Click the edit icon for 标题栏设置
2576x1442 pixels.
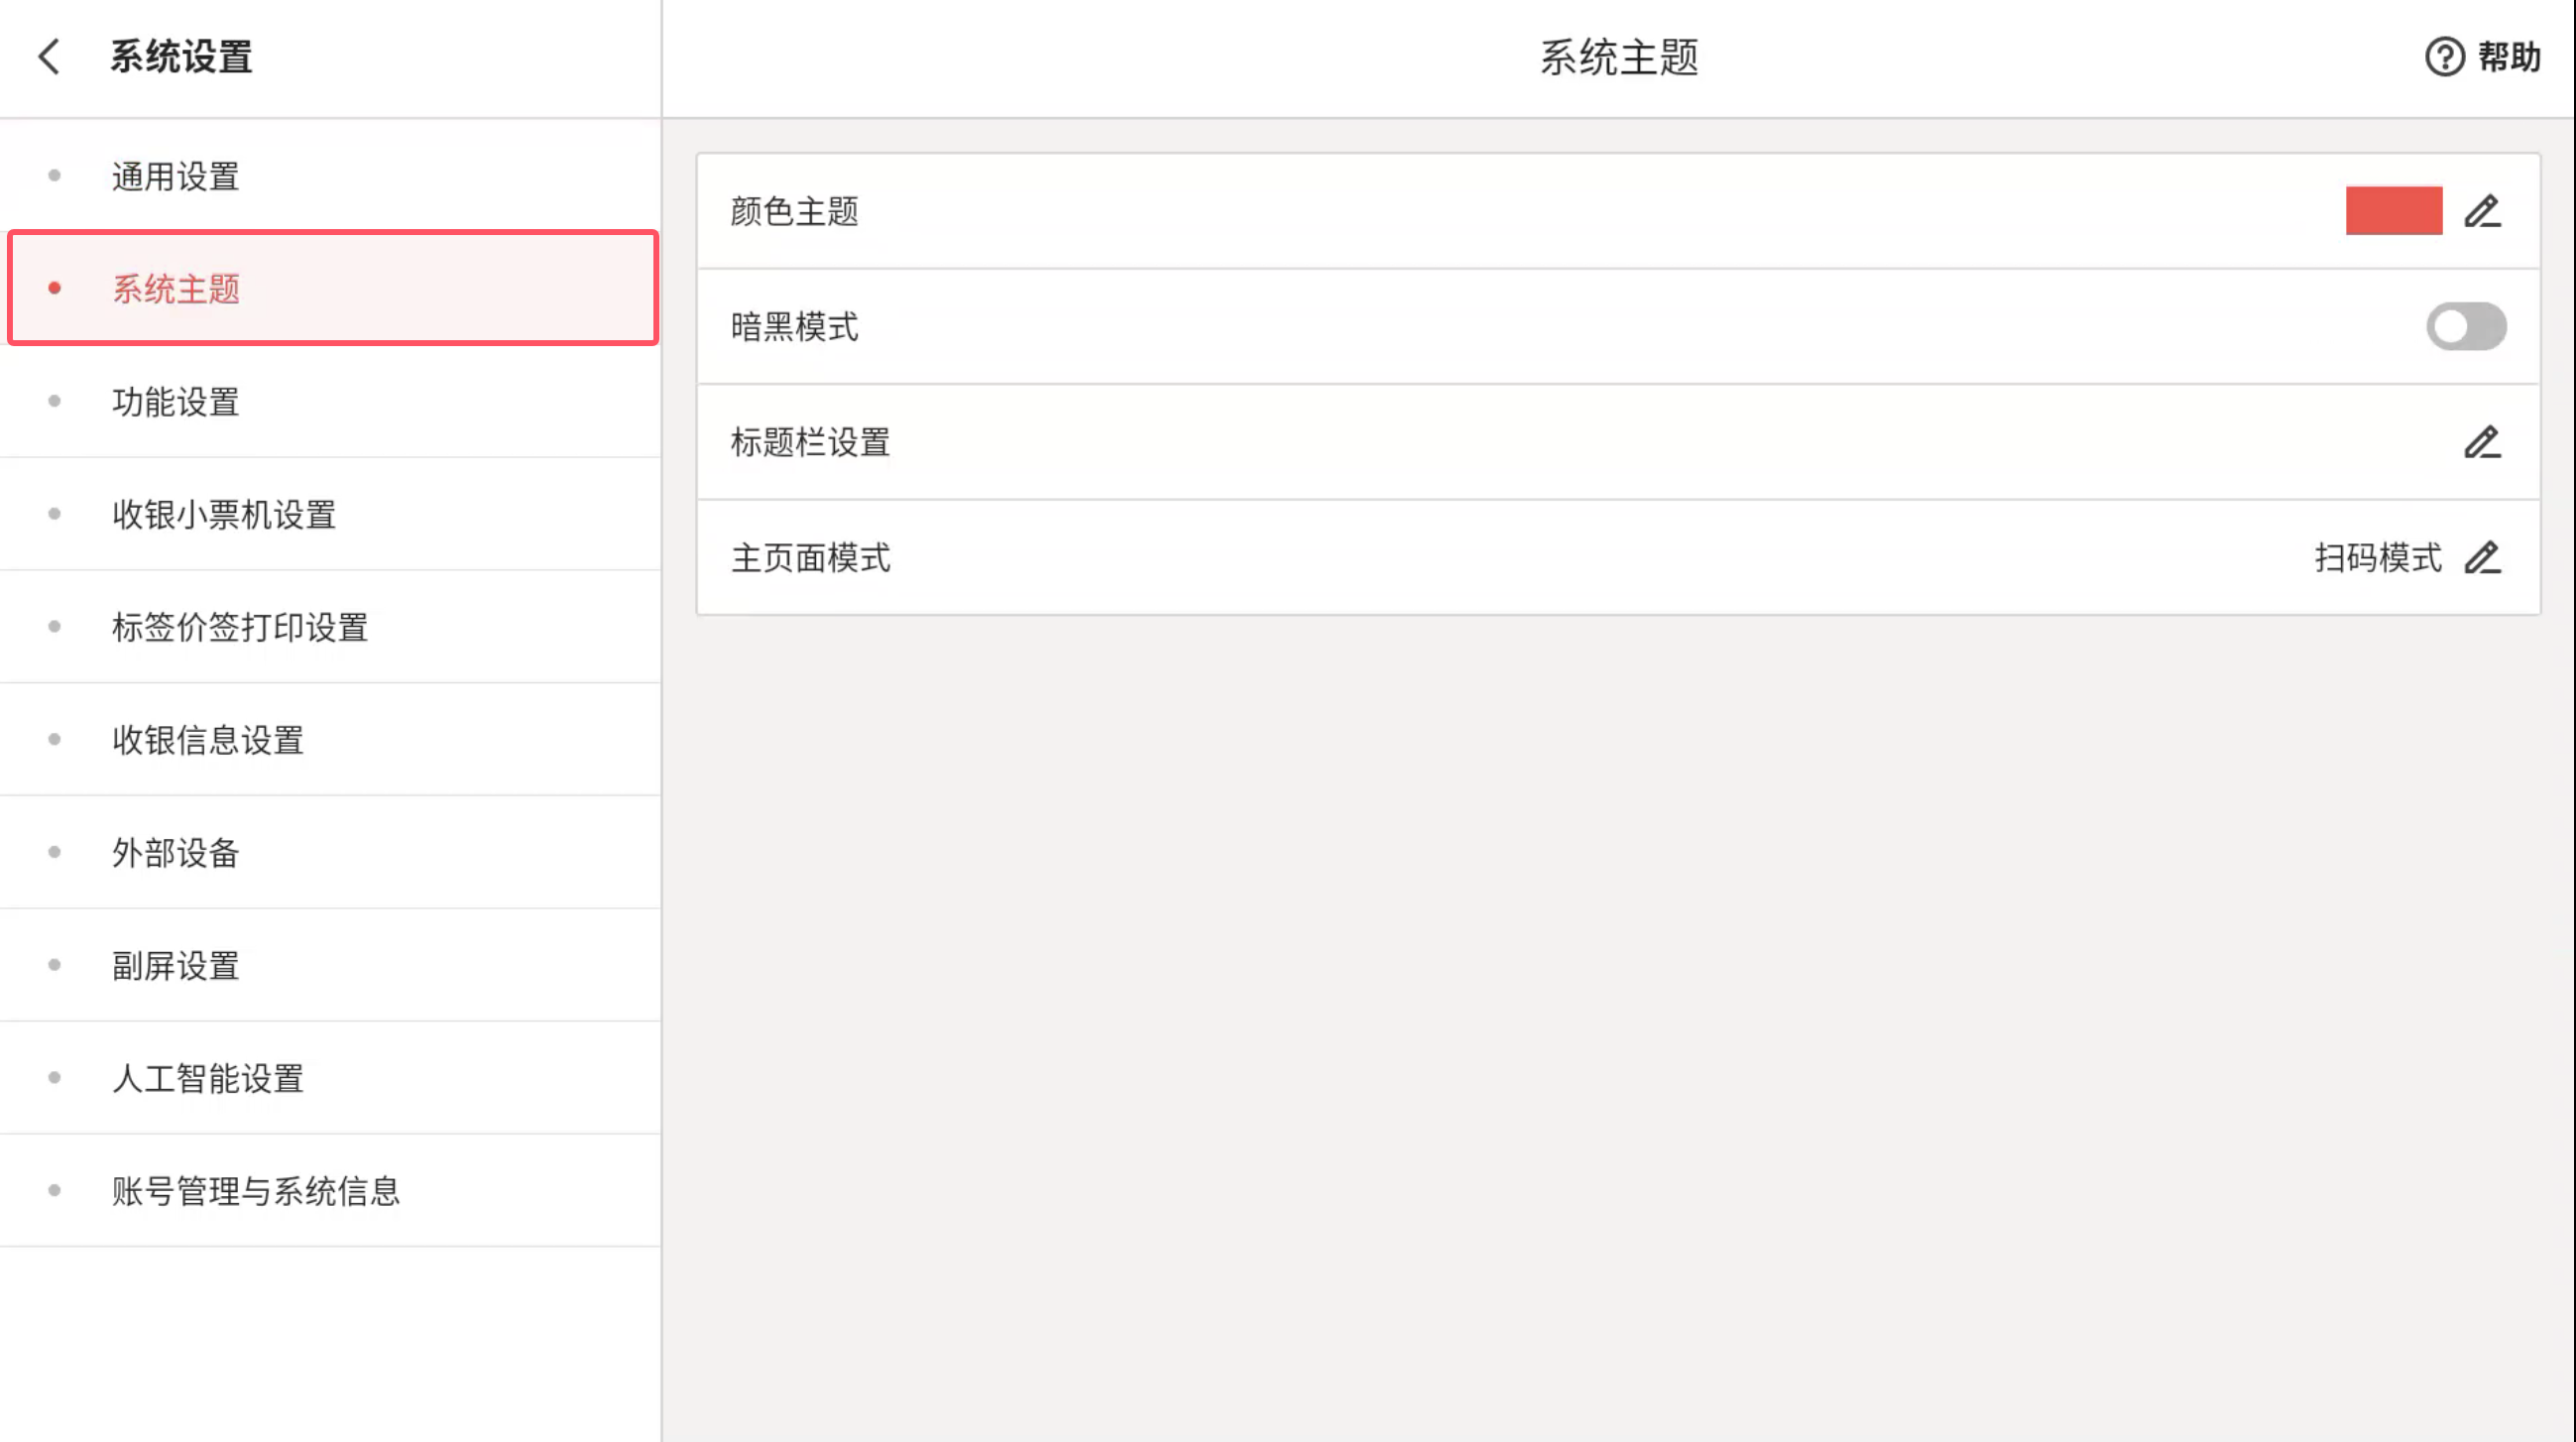pos(2482,443)
